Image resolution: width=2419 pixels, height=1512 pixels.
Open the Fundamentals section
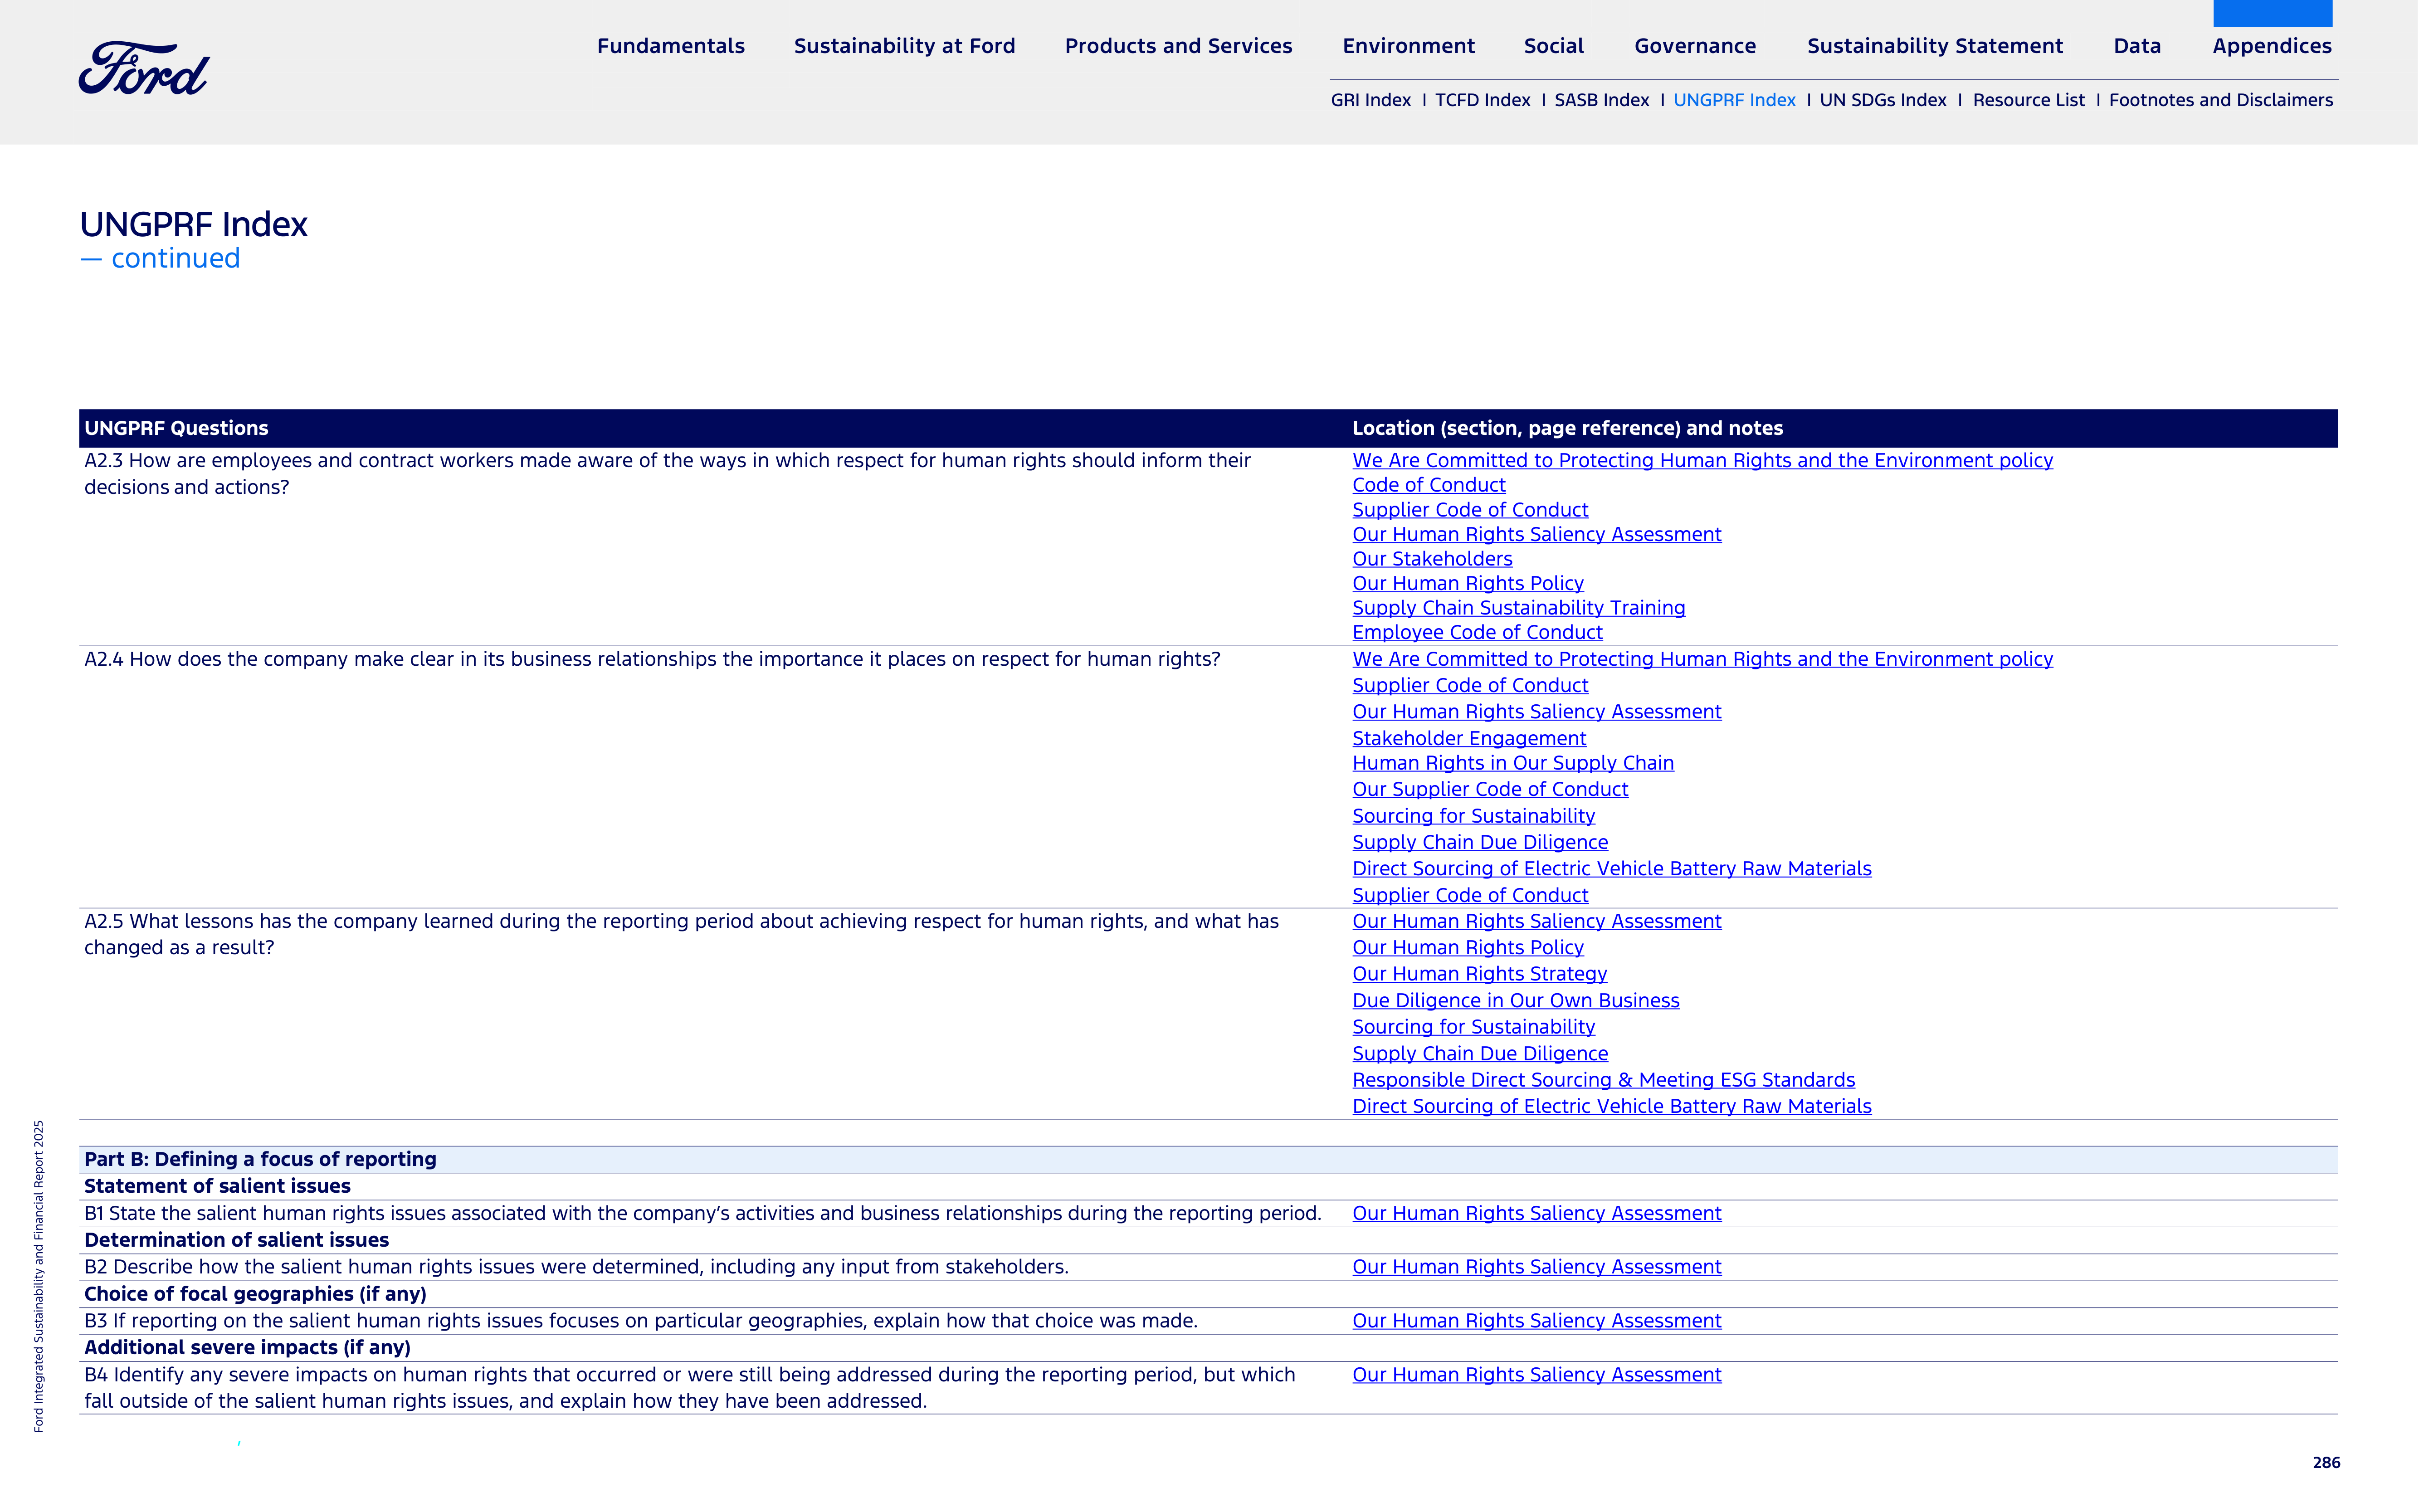[x=671, y=46]
